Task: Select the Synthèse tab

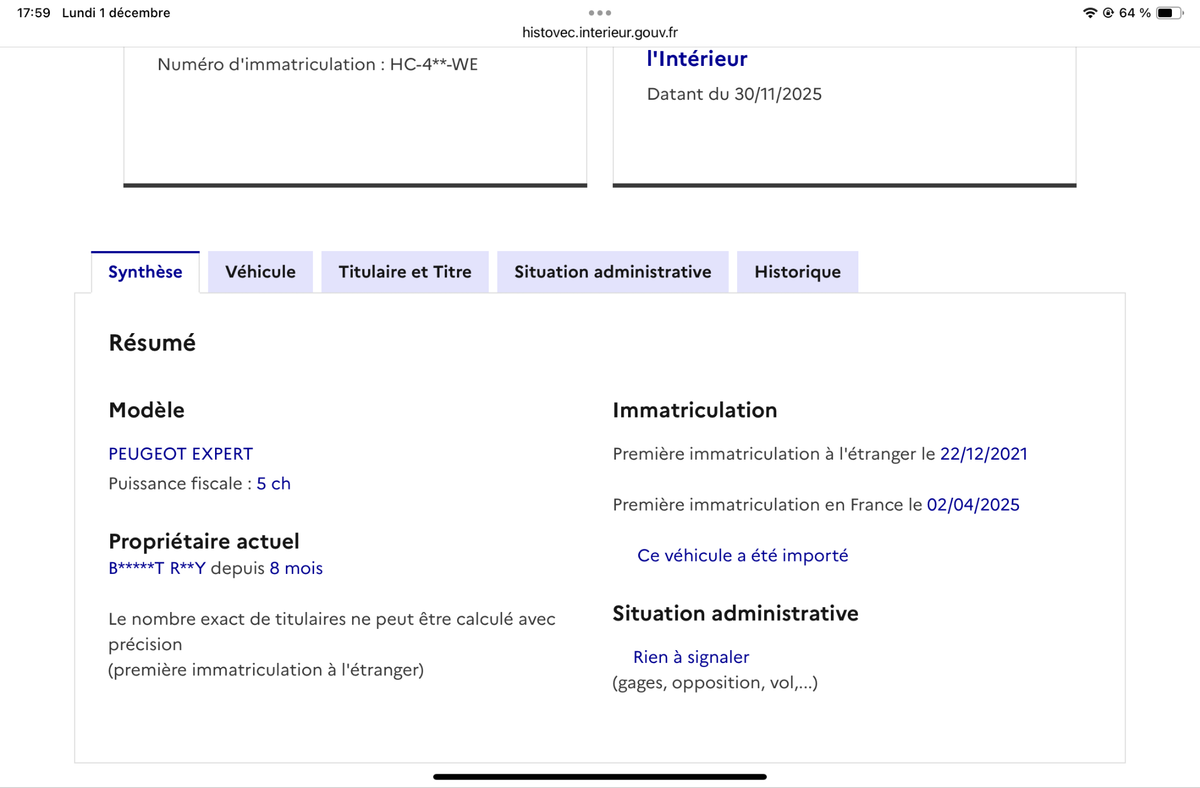Action: pos(145,272)
